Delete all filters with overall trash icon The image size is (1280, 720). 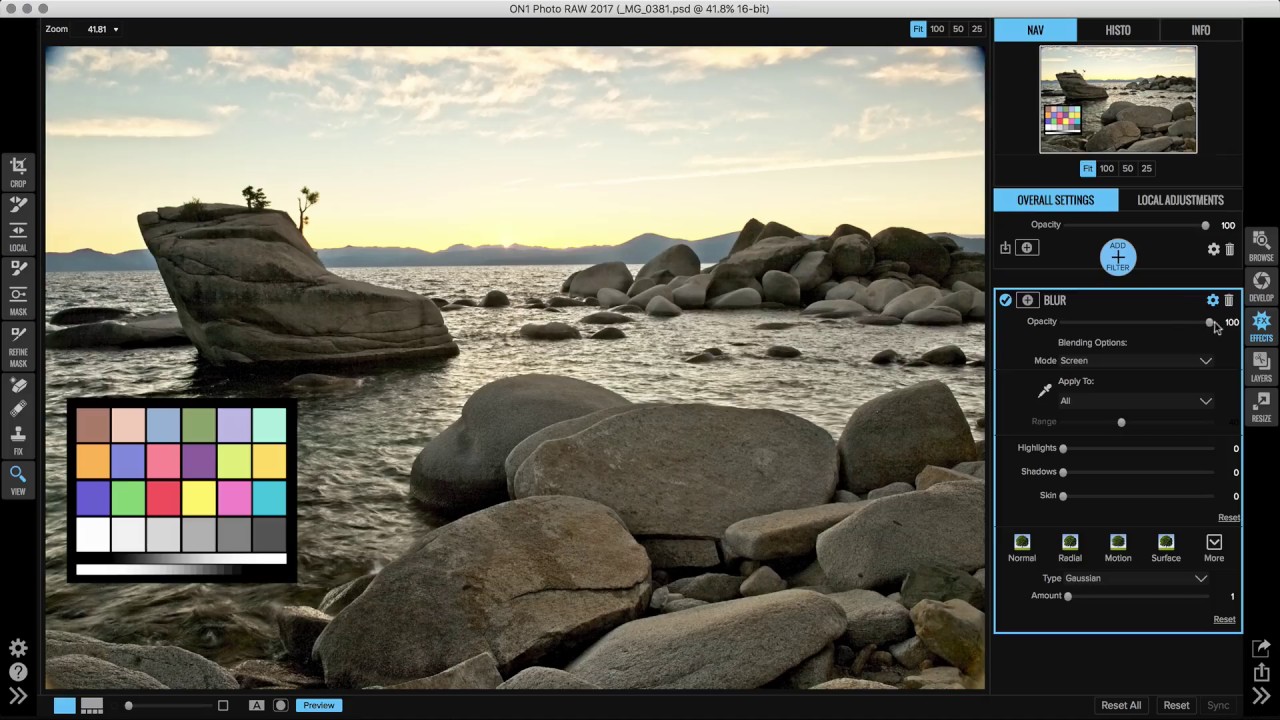1229,249
